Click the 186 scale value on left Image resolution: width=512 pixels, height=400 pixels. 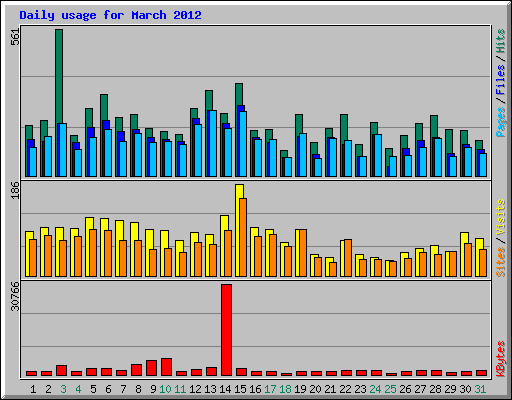pyautogui.click(x=15, y=190)
